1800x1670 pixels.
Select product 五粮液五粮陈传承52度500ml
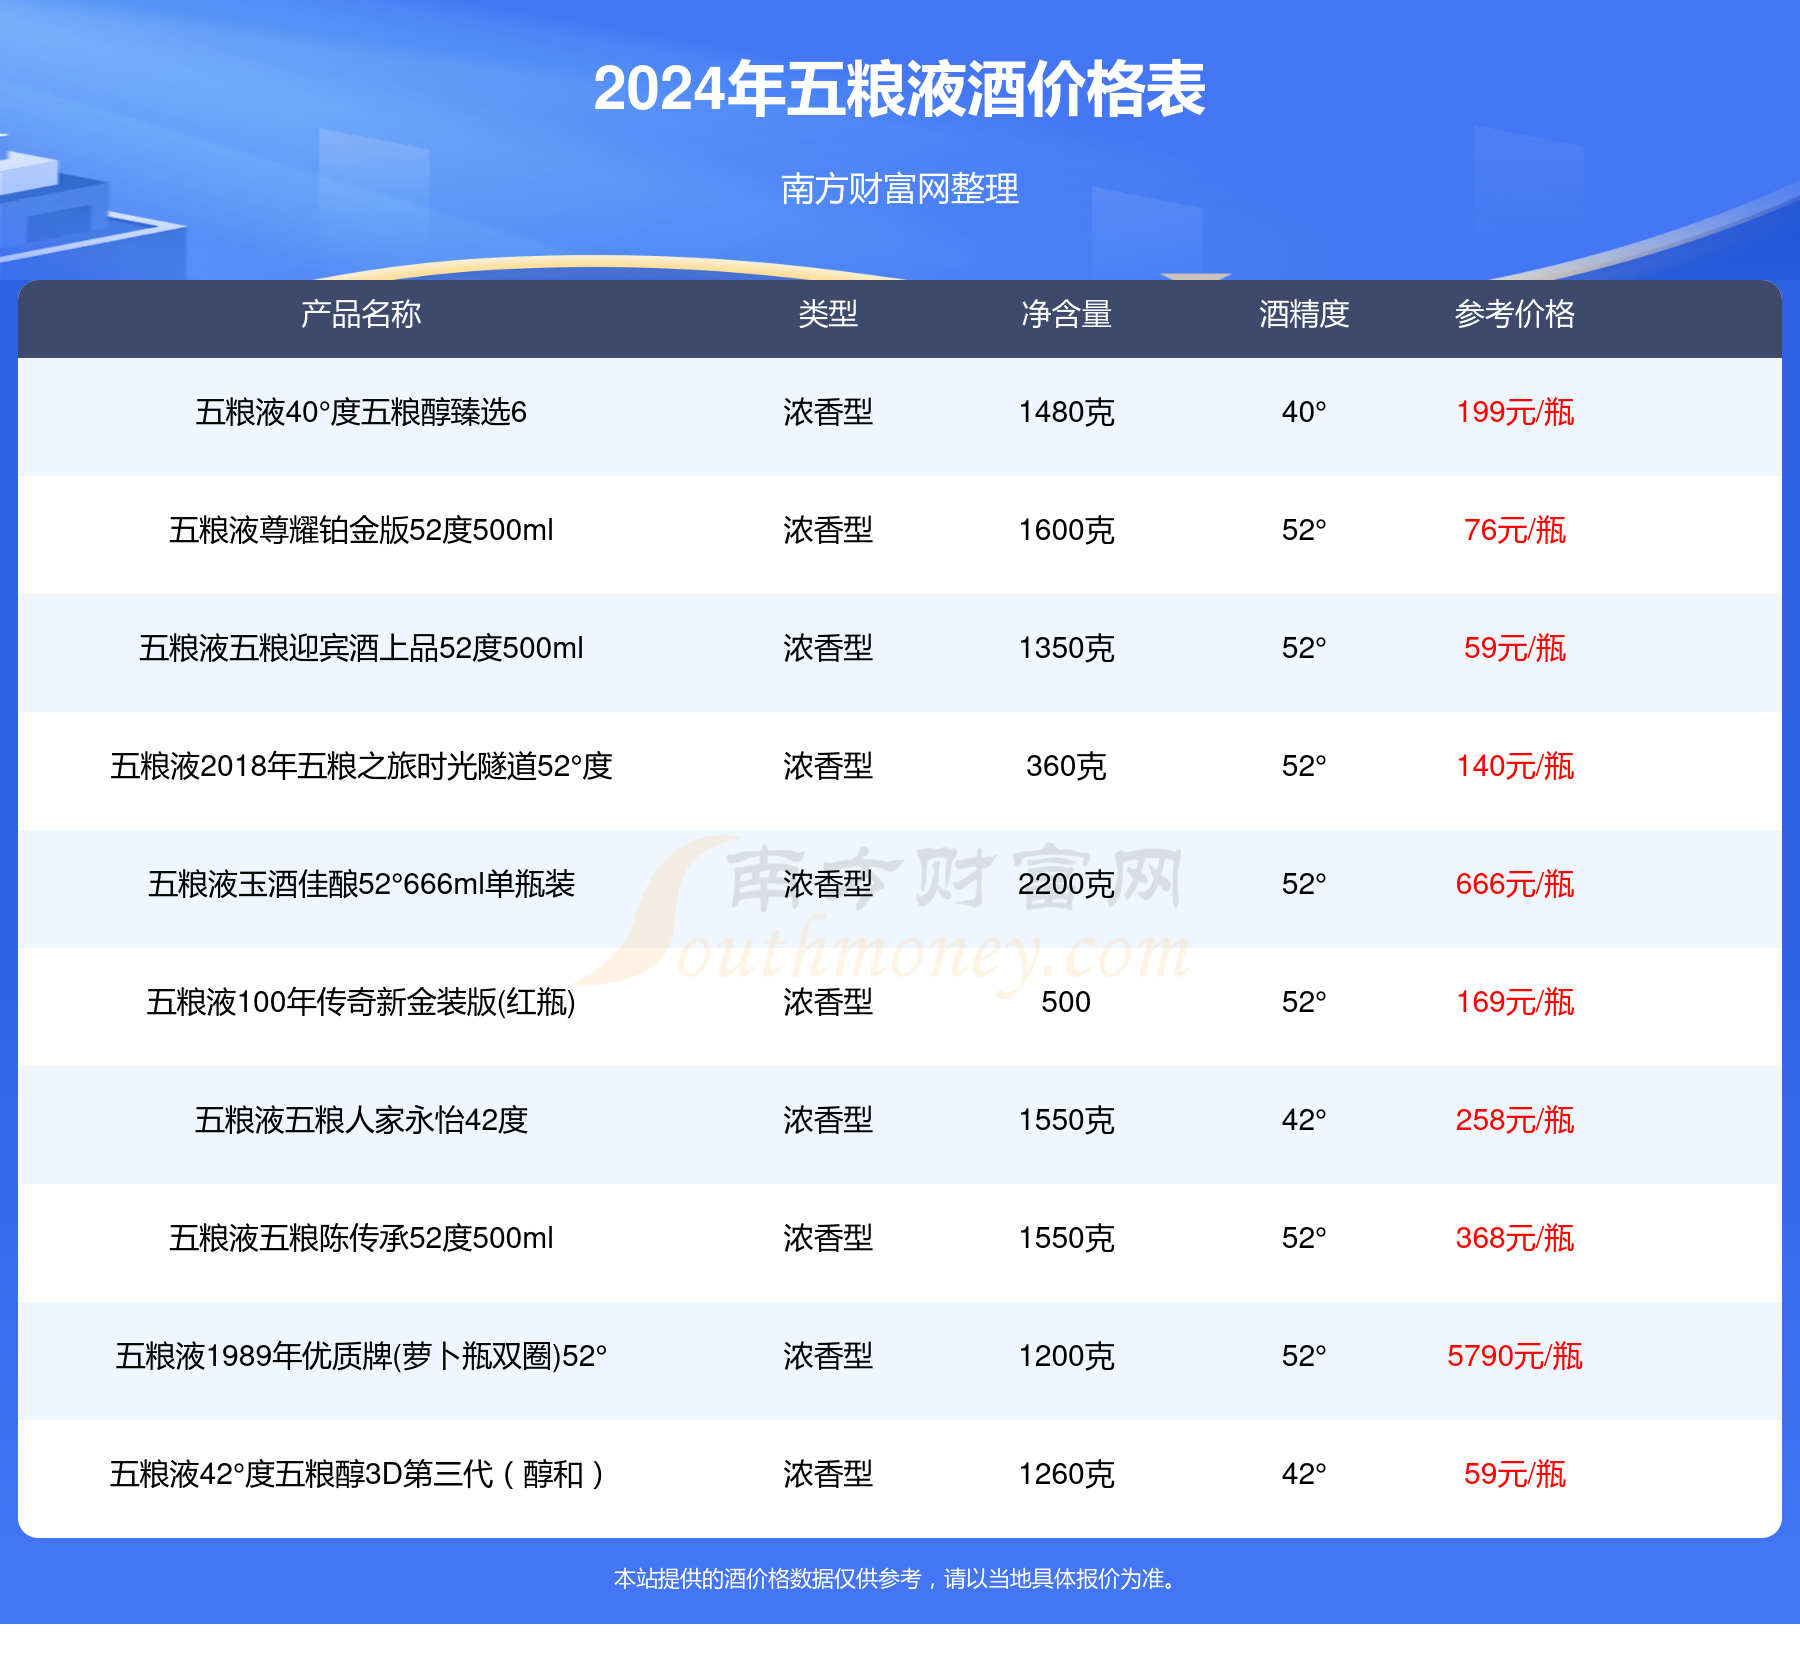(361, 1238)
